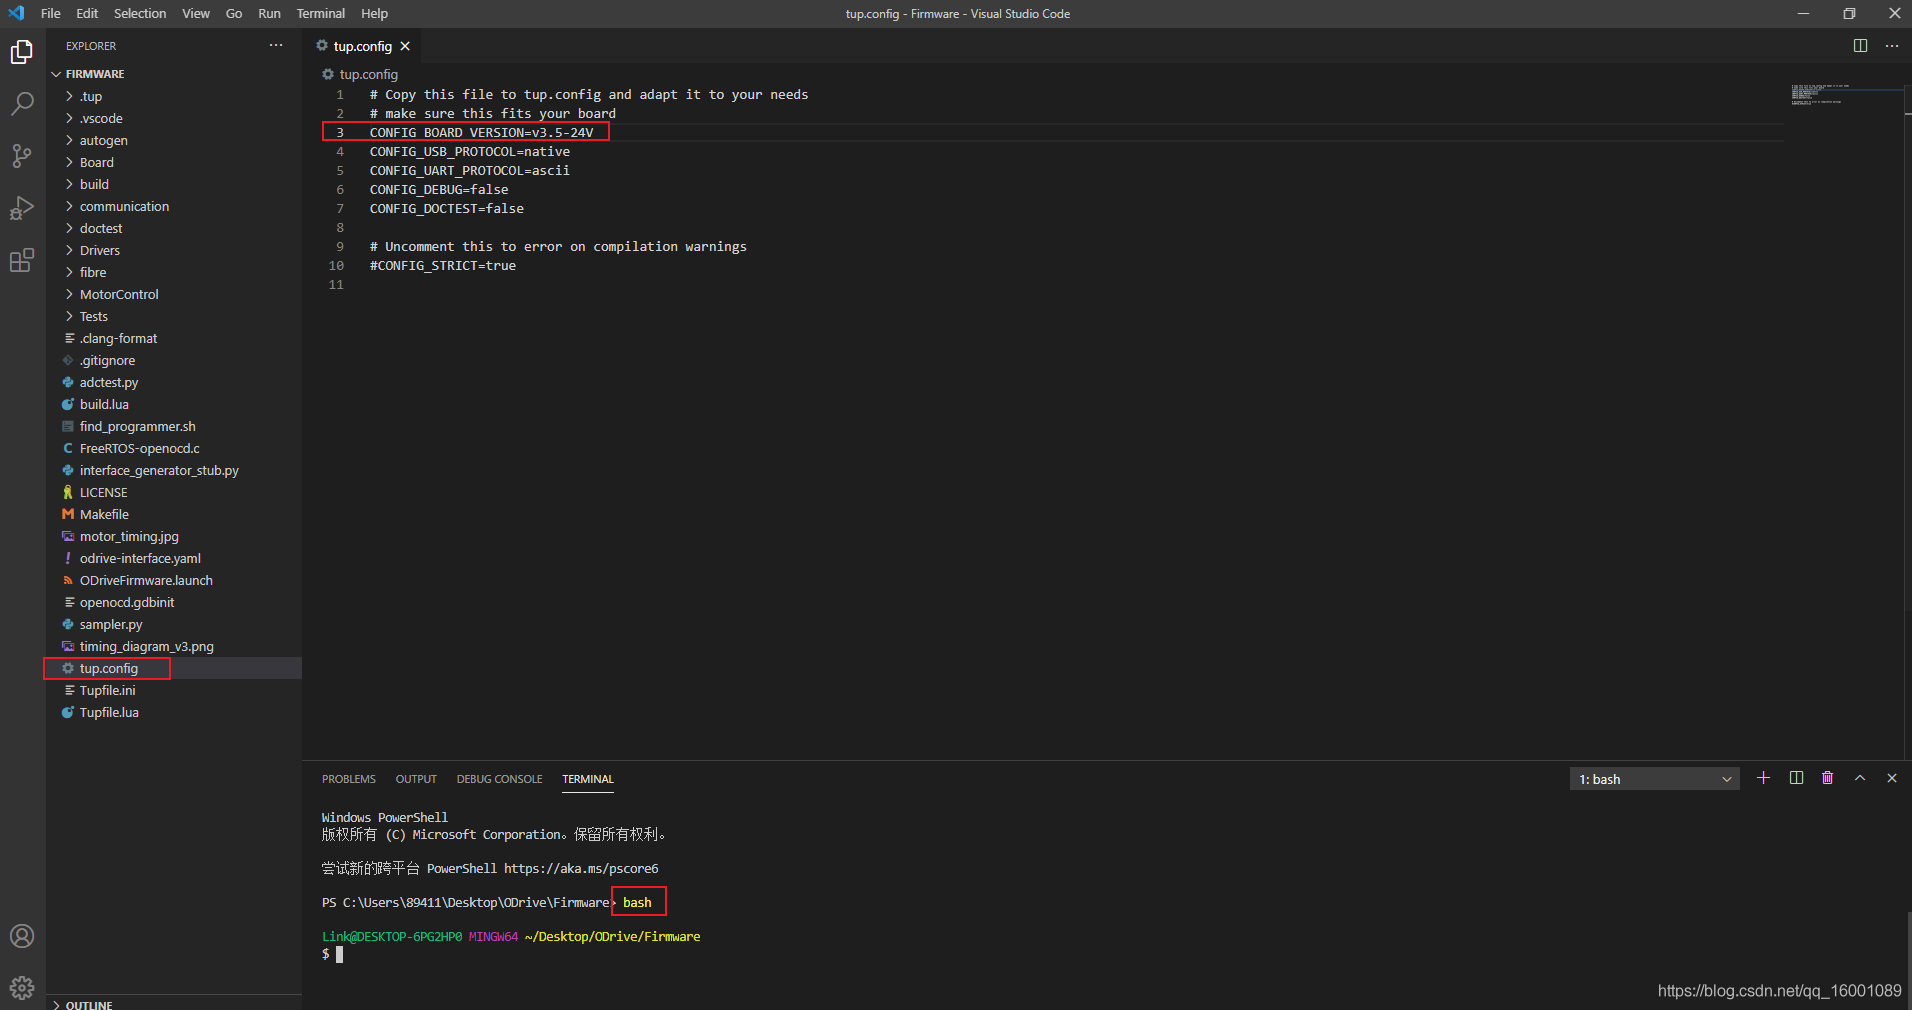Viewport: 1912px width, 1010px height.
Task: Expand the autogen folder
Action: 103,140
